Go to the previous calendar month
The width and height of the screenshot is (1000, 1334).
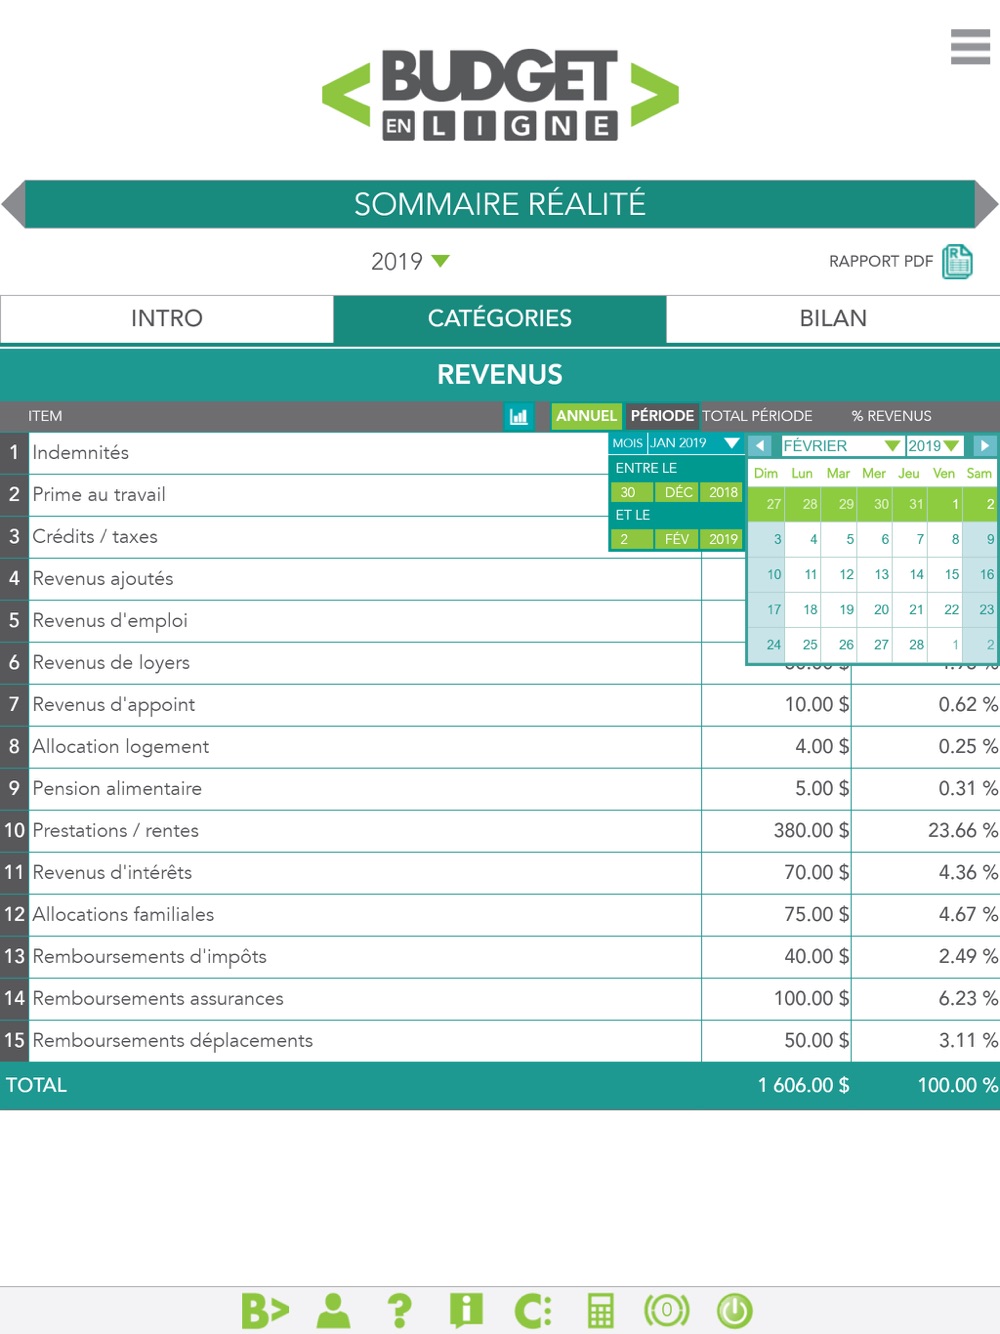point(760,446)
